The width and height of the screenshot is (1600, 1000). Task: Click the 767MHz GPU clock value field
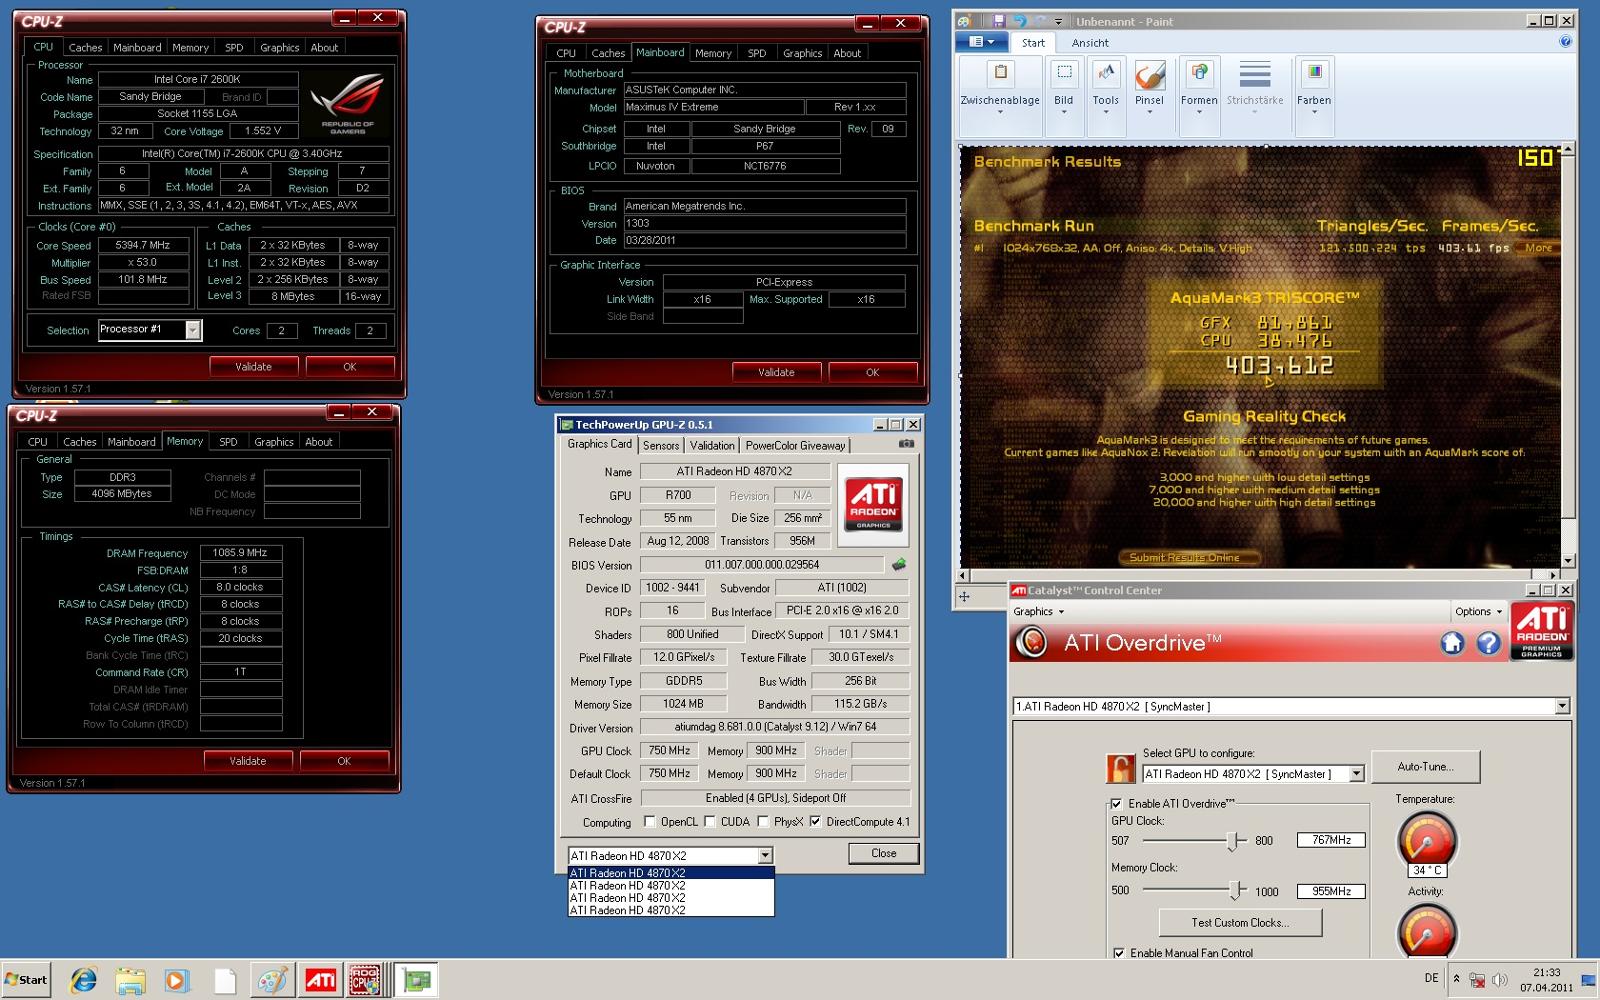[x=1331, y=840]
